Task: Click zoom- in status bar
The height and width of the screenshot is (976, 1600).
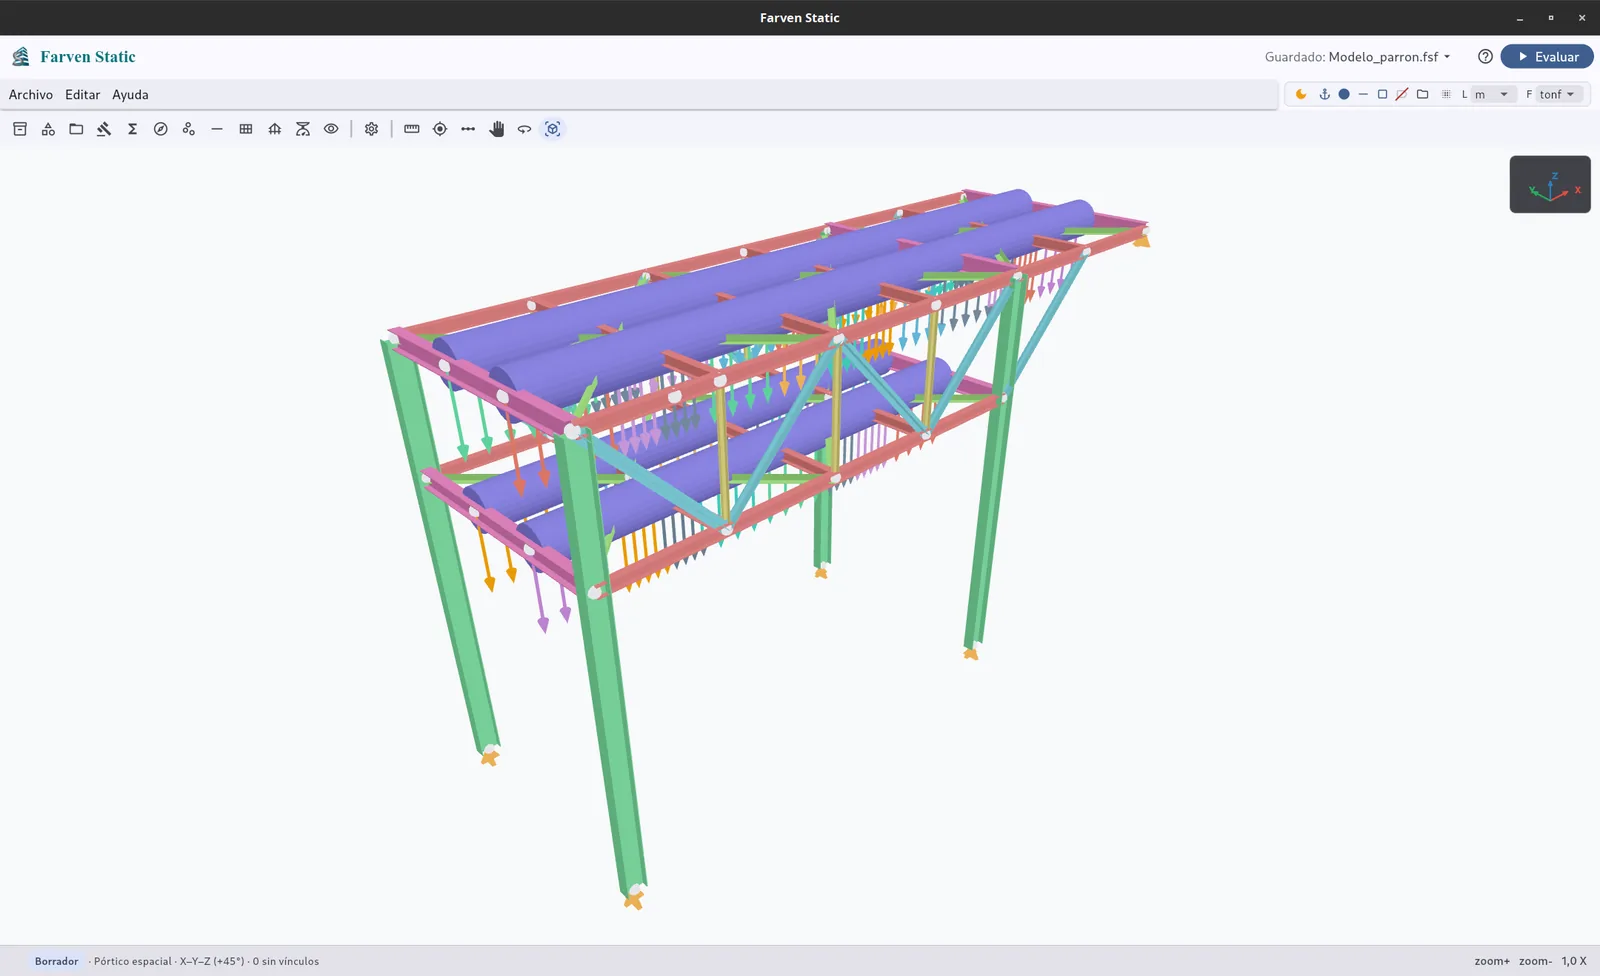Action: point(1535,961)
